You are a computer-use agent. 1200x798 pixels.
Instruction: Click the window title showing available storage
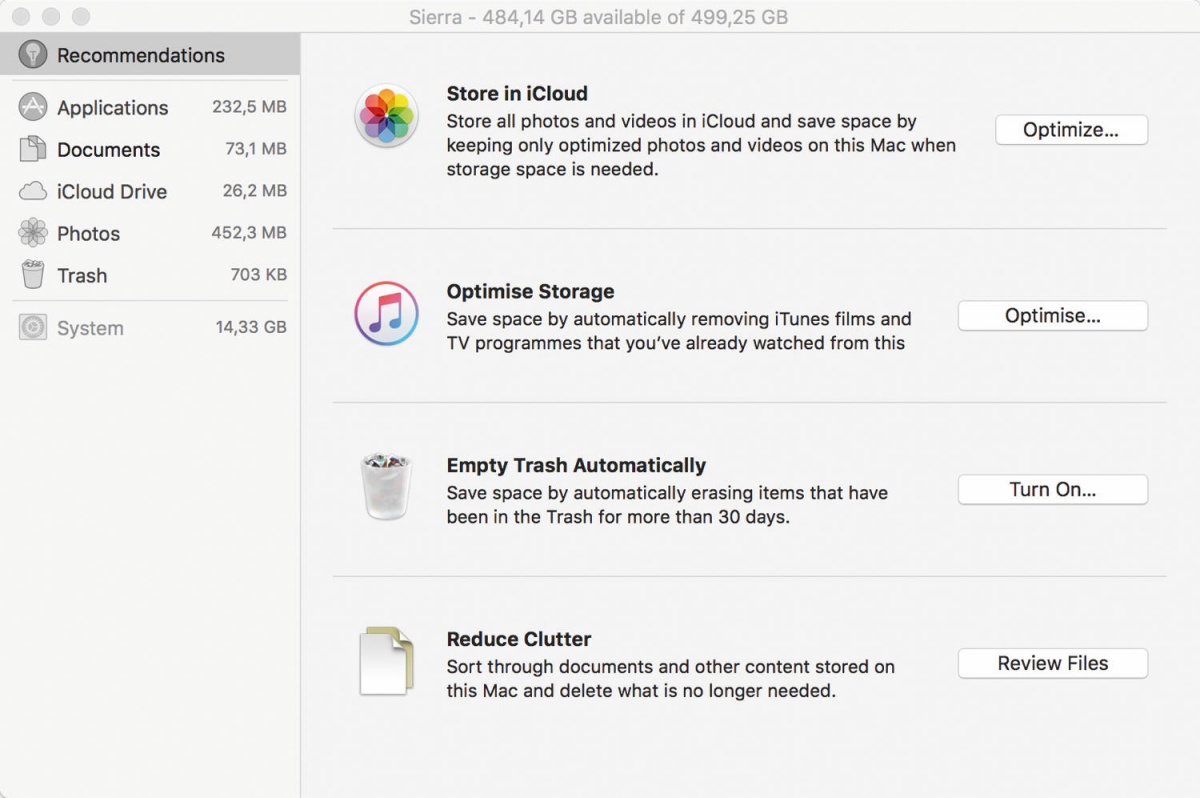coord(598,17)
